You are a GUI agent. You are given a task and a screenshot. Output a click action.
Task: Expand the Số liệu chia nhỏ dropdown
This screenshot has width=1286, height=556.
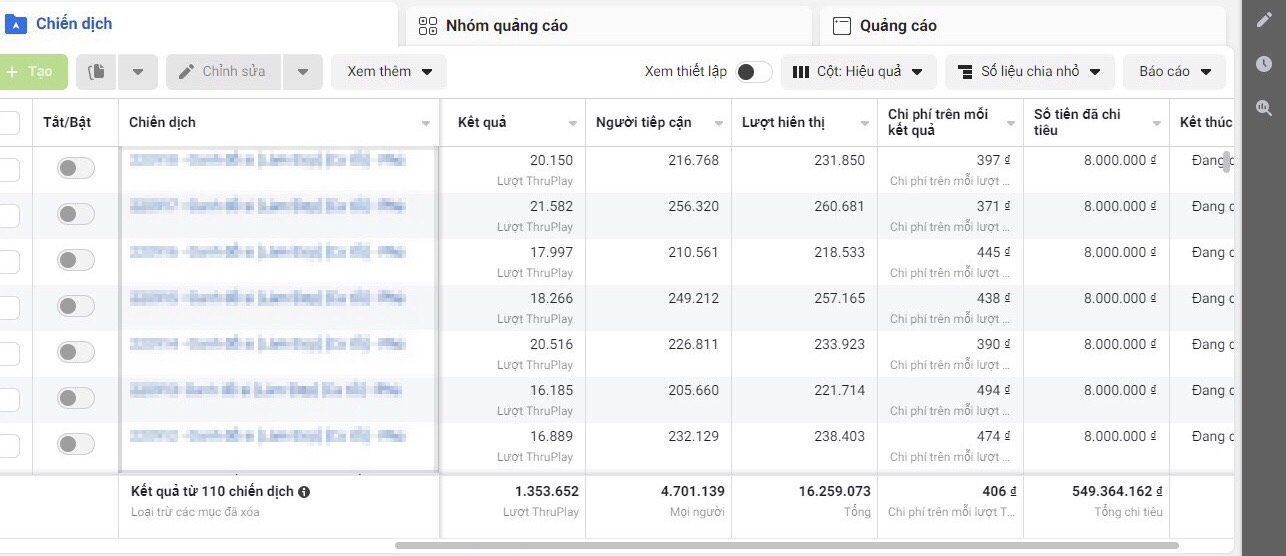[x=1029, y=72]
